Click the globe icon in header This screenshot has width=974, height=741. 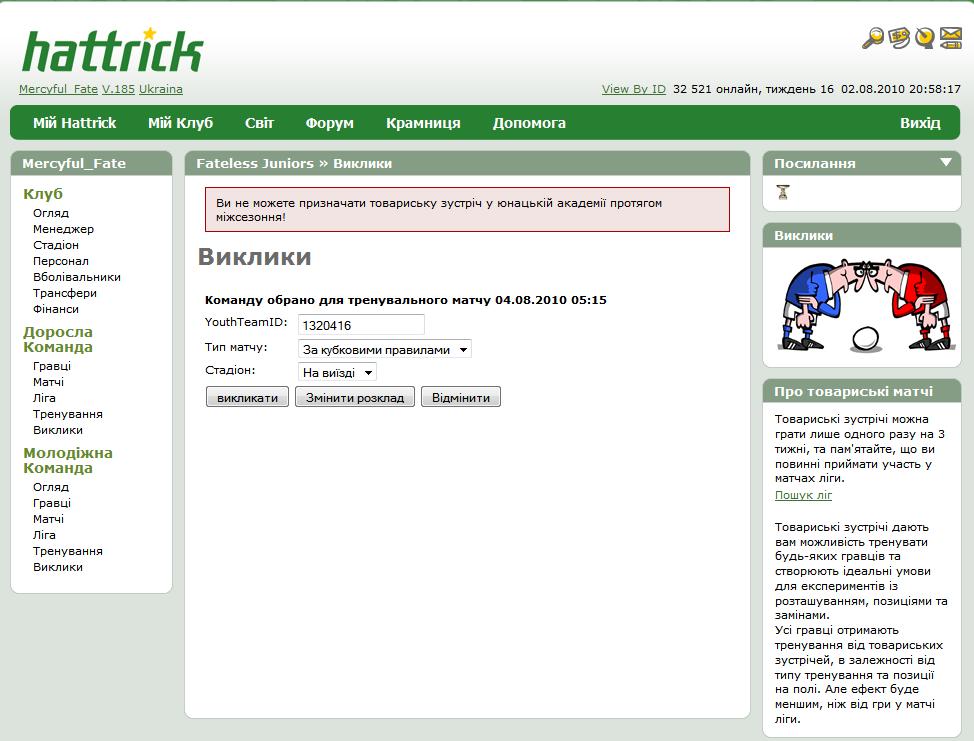pyautogui.click(x=924, y=38)
